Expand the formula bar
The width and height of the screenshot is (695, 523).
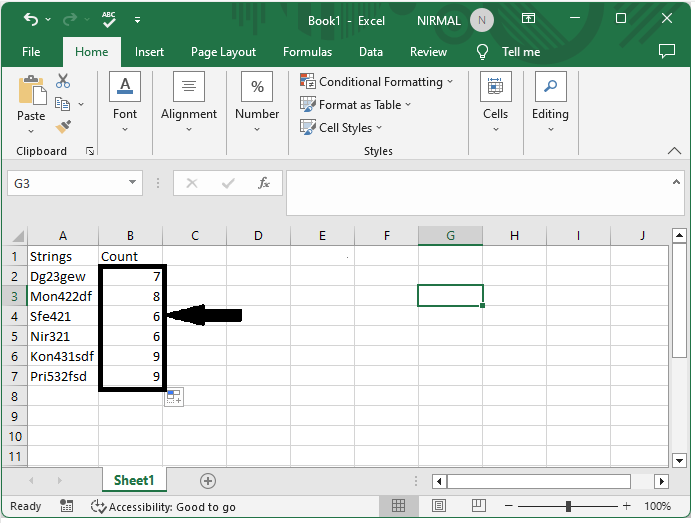tap(676, 182)
